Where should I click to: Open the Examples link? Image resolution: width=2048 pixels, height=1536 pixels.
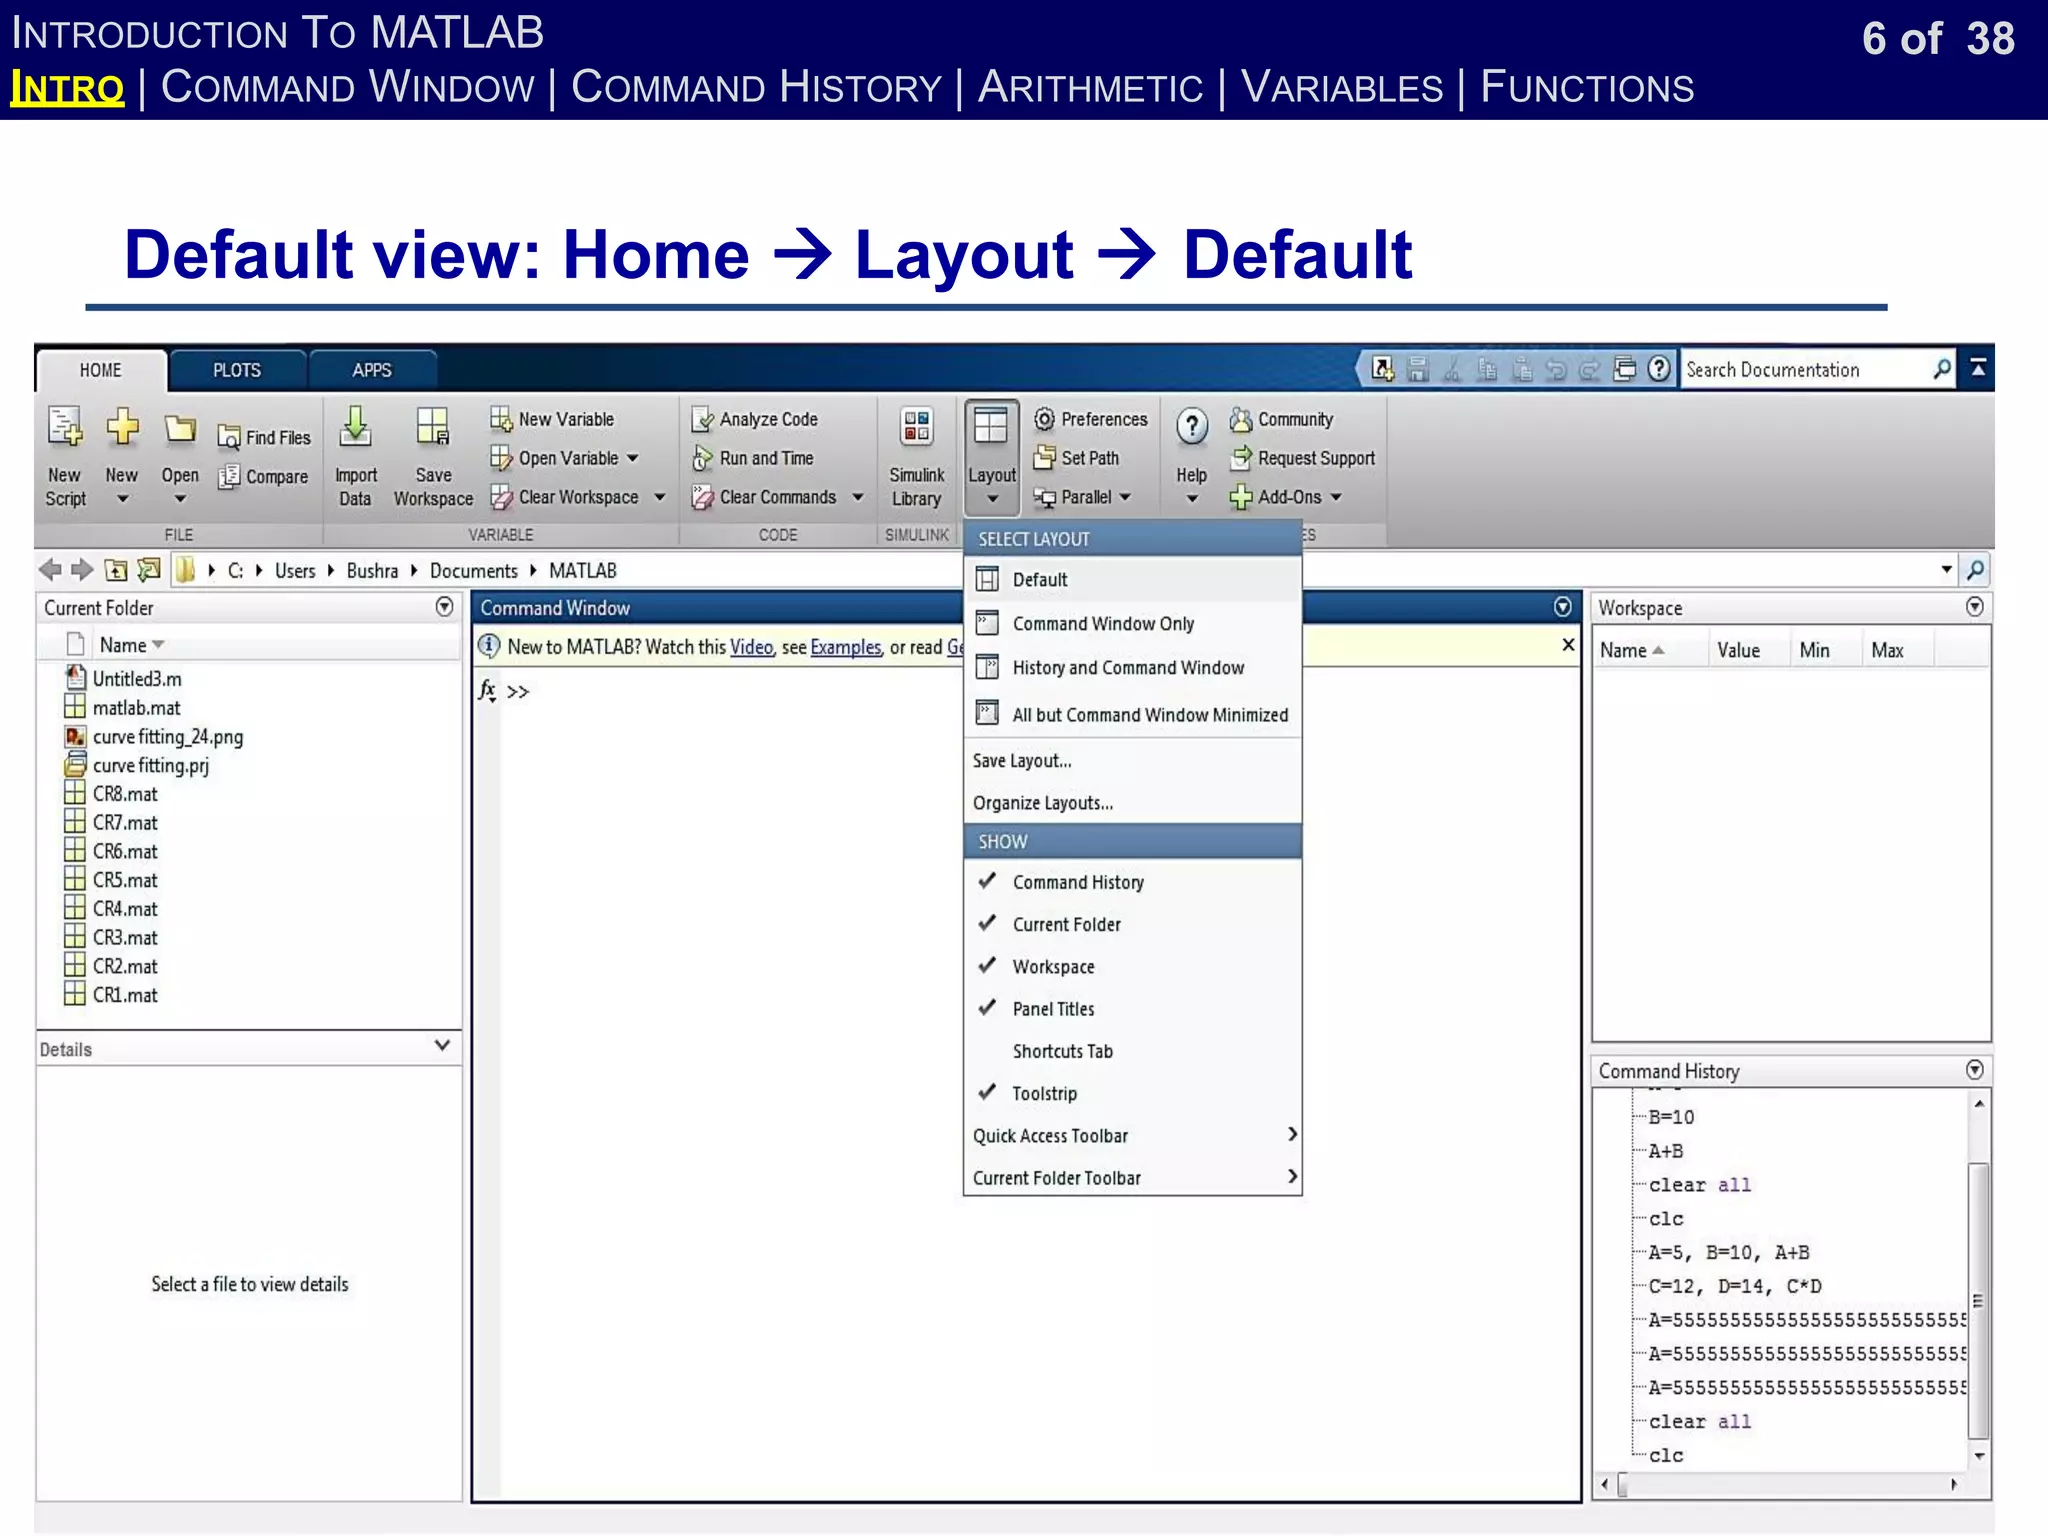click(x=845, y=647)
